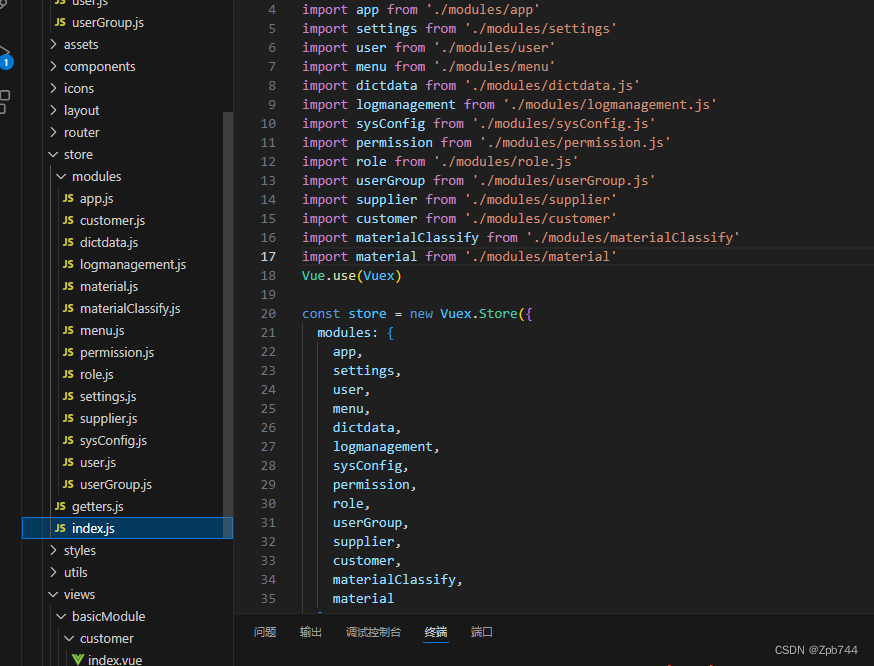Open customer.js in modules
The height and width of the screenshot is (666, 874).
pyautogui.click(x=112, y=221)
